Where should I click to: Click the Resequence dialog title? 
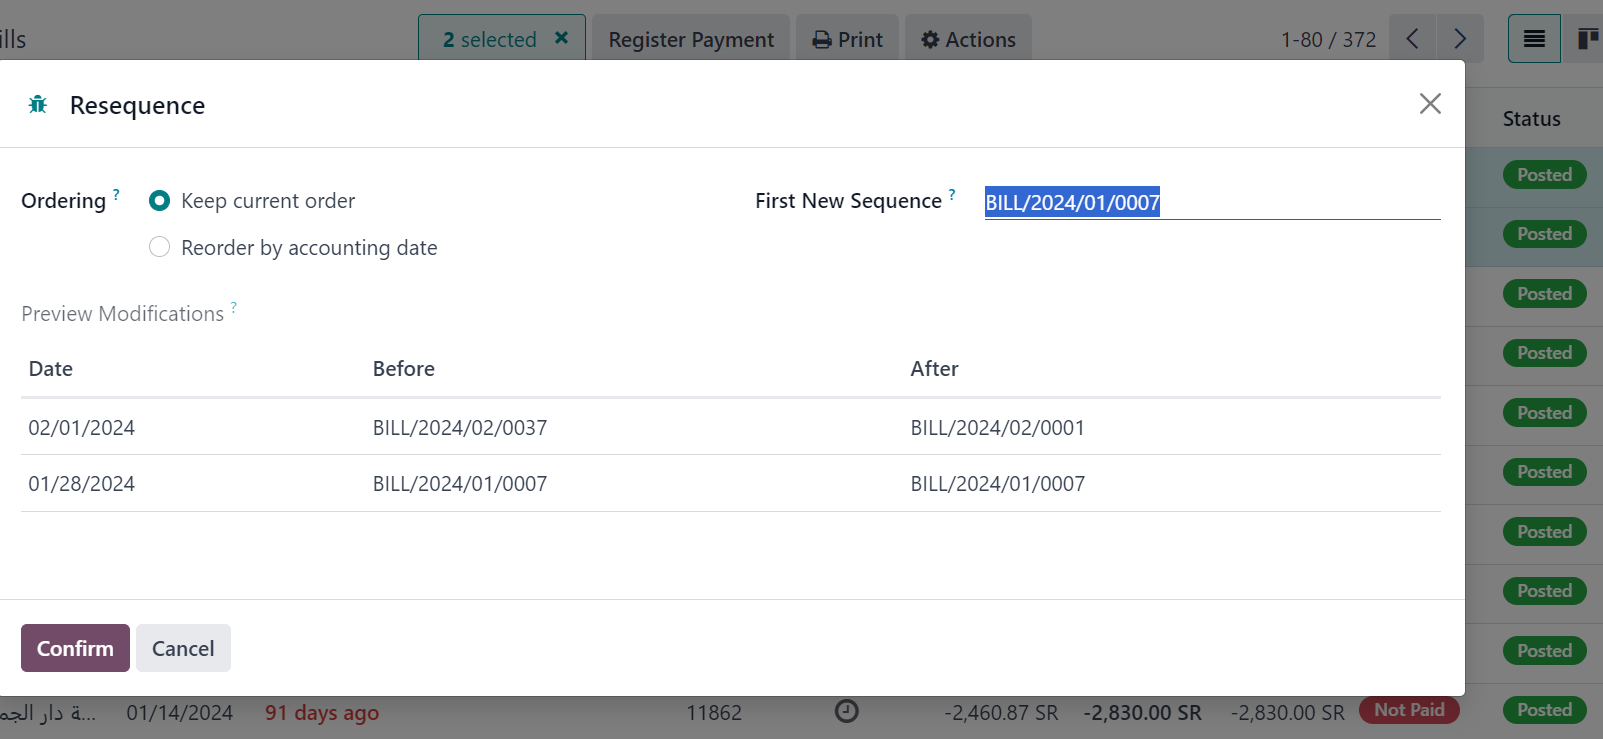point(137,105)
